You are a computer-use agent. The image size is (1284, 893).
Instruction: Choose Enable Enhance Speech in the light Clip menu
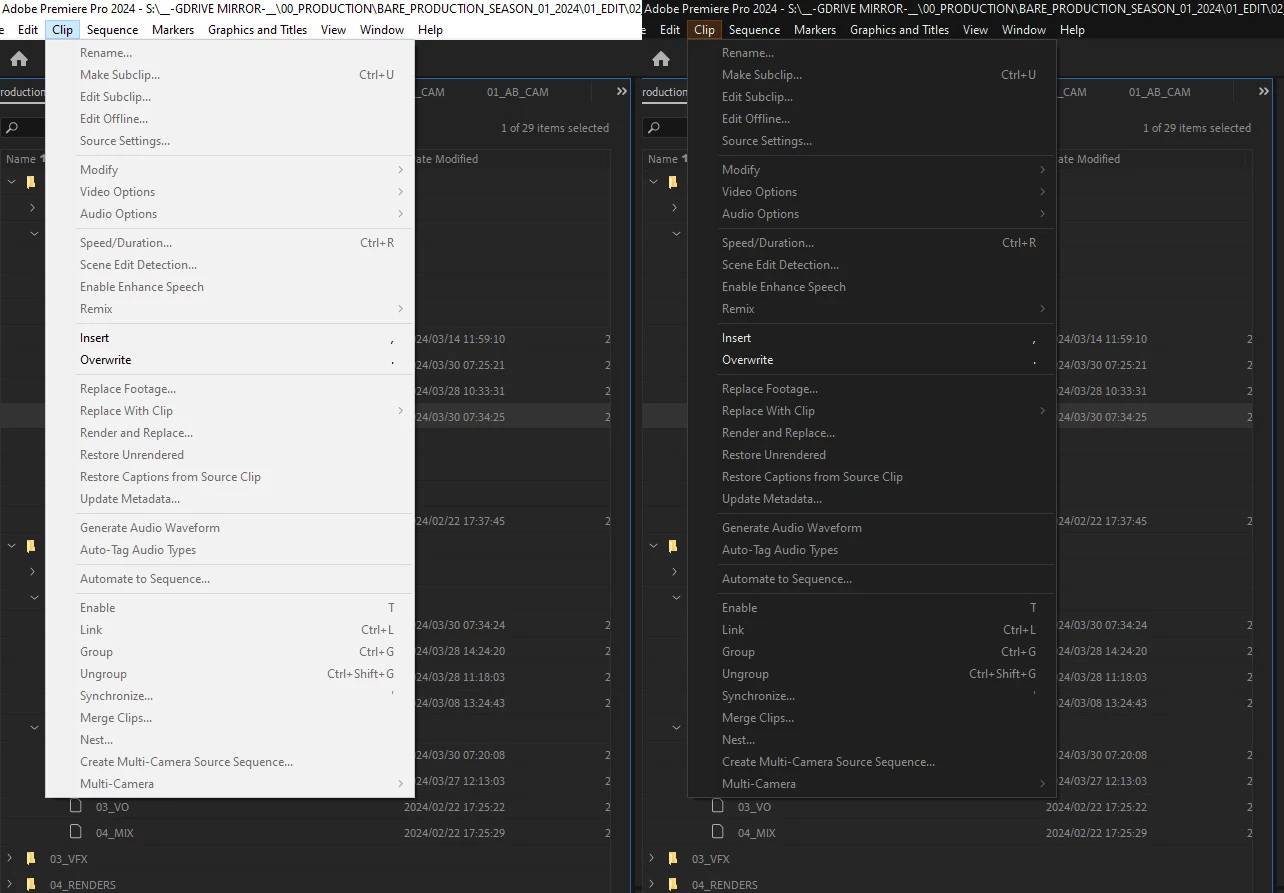click(230, 287)
